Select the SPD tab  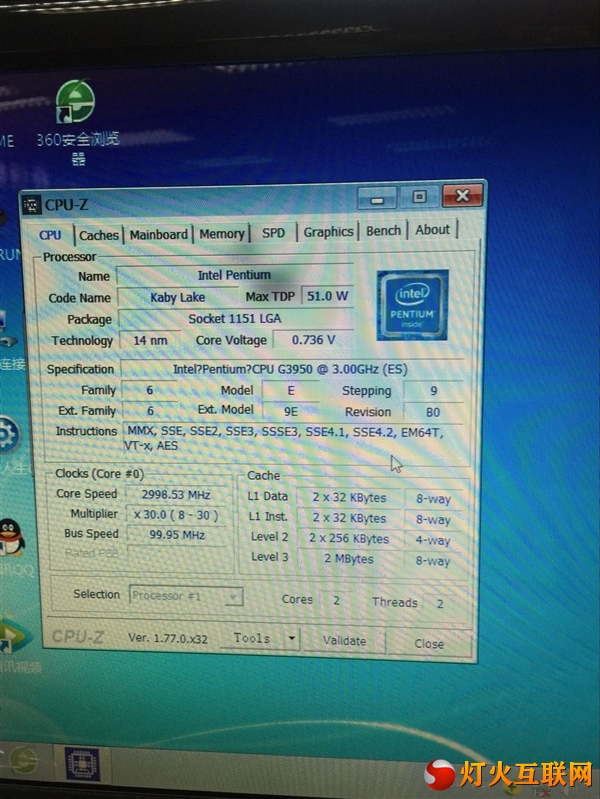pos(273,233)
